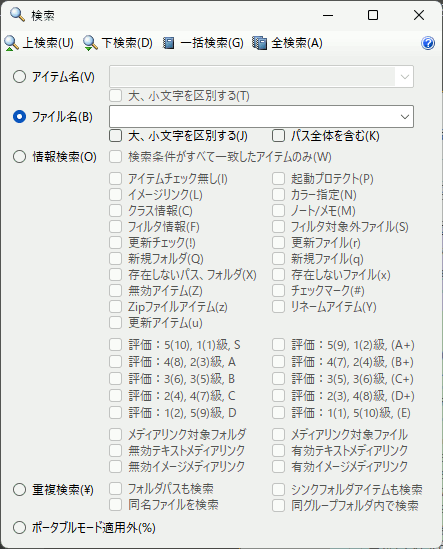Check 検索条件がすべて一致したアイテムのみ(W)
This screenshot has width=443, height=549.
point(116,157)
